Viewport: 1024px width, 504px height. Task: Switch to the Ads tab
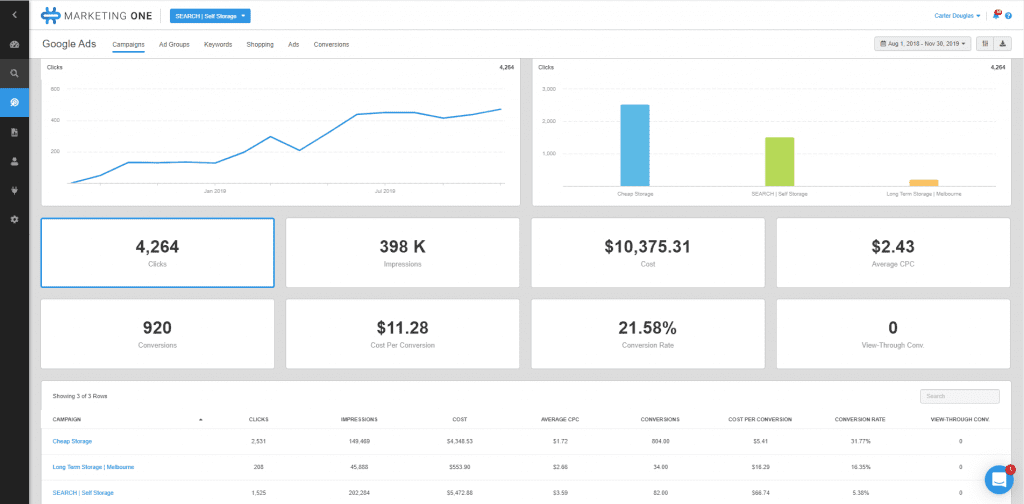294,44
